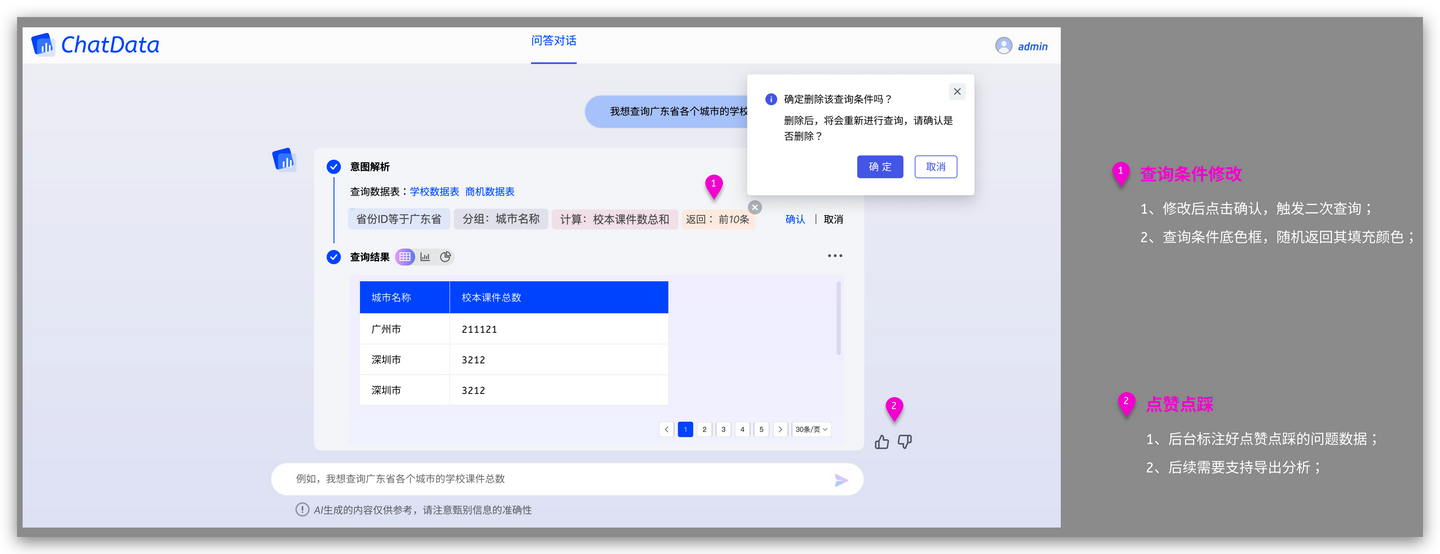This screenshot has height=554, width=1440.
Task: Edit the 计算：校本课件数总和 condition tag
Action: (615, 219)
